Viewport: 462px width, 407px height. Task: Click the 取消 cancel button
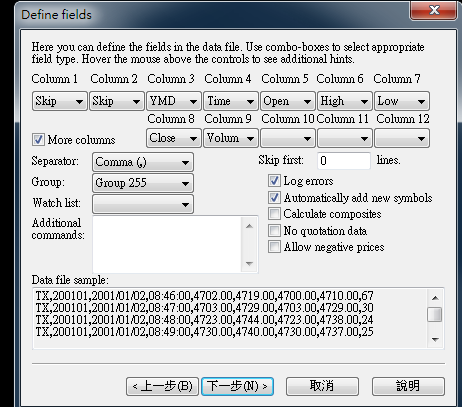[322, 386]
